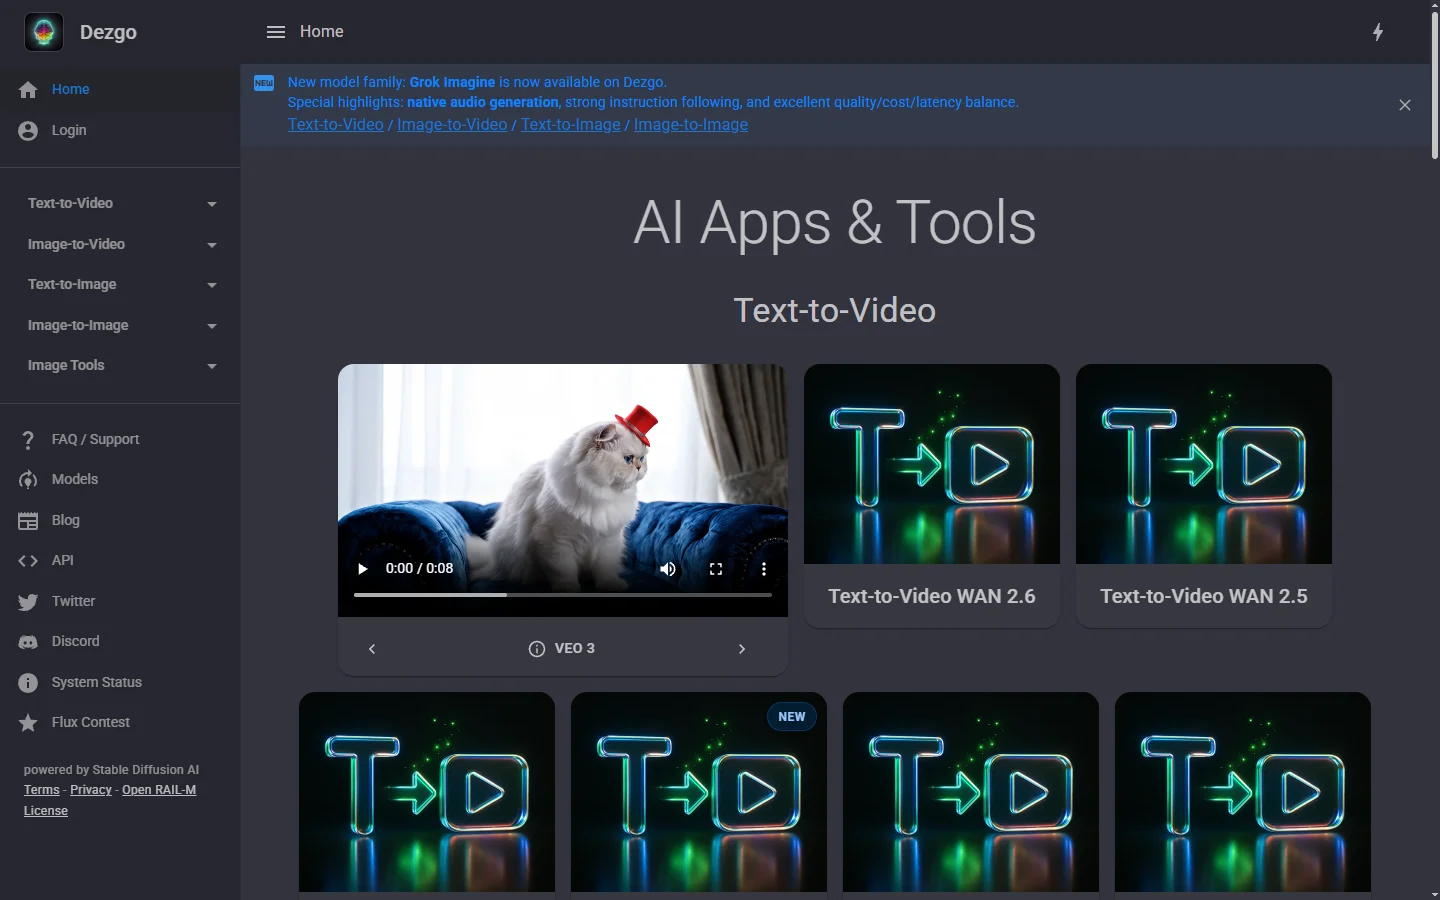This screenshot has height=900, width=1440.
Task: Expand the Text-to-Image sidebar section
Action: [120, 284]
